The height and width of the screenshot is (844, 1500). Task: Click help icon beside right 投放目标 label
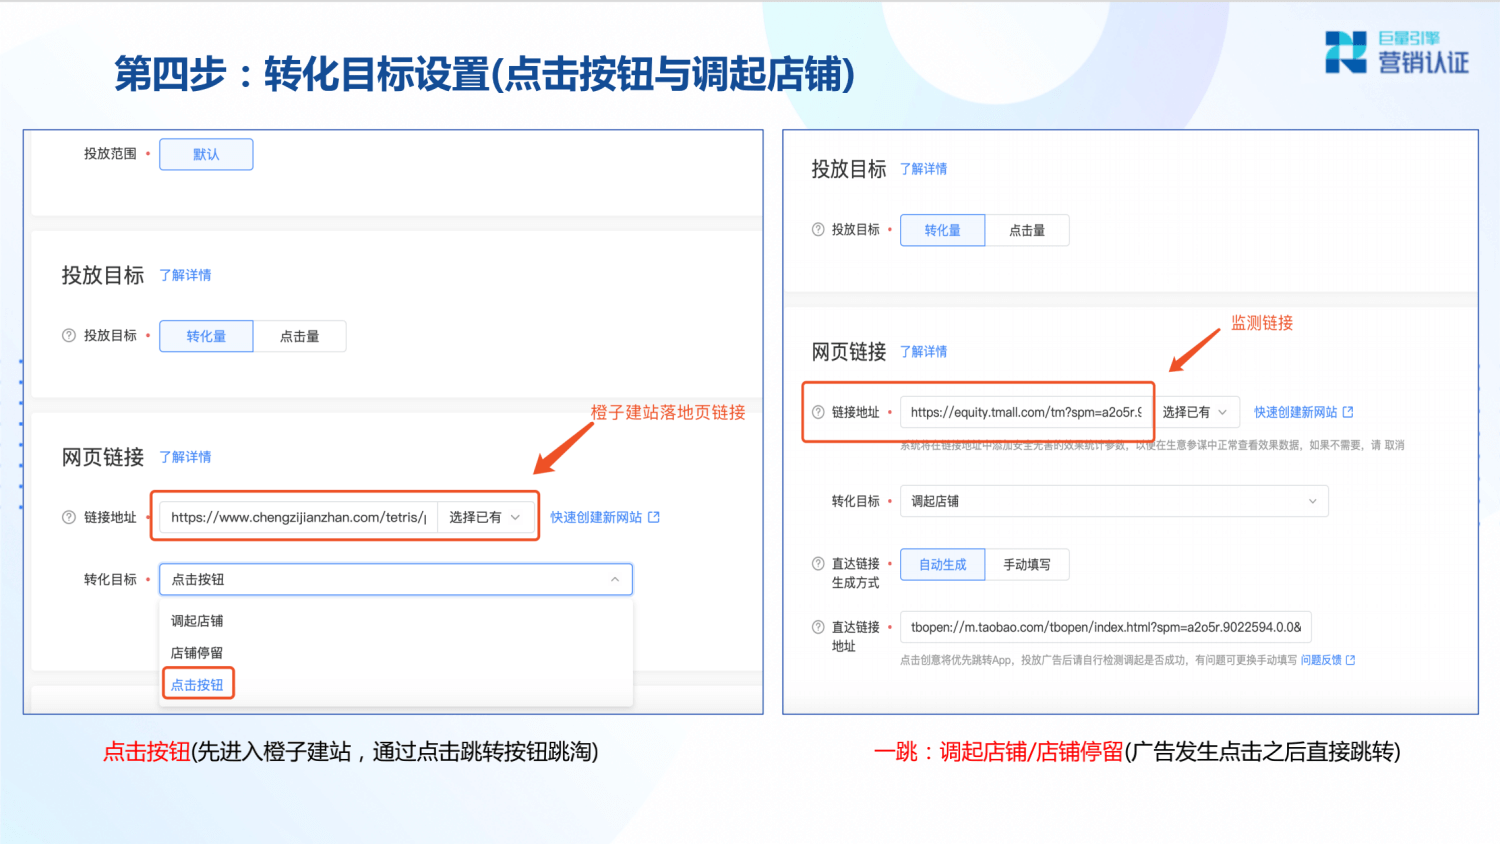(818, 229)
